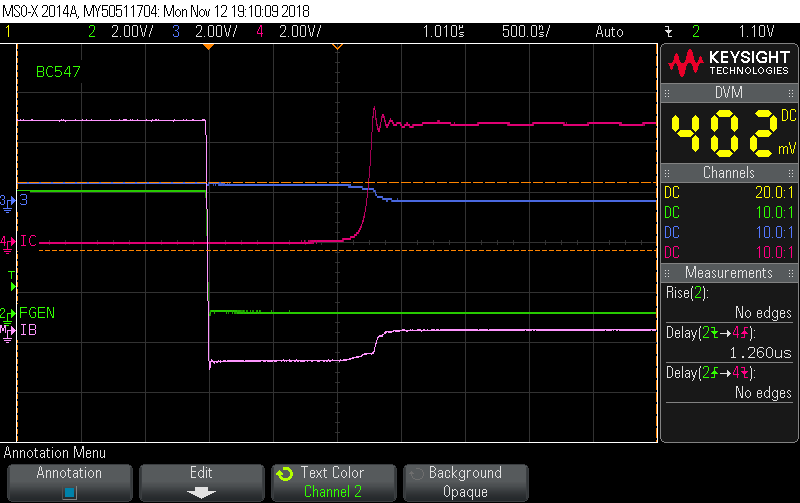Screen dimensions: 800x503
Task: Click the grip dots left of DVM
Action: pos(667,93)
